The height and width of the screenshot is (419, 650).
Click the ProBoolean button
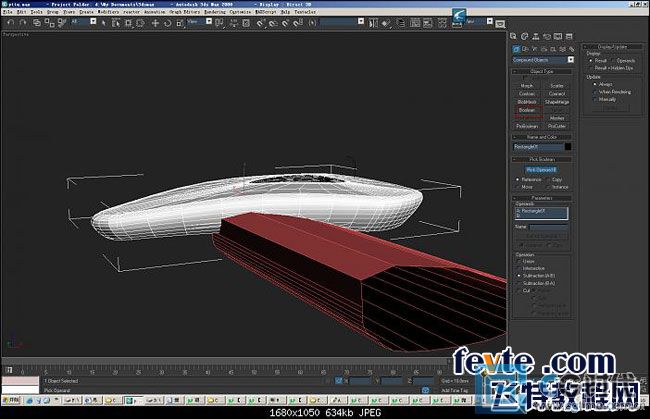527,126
